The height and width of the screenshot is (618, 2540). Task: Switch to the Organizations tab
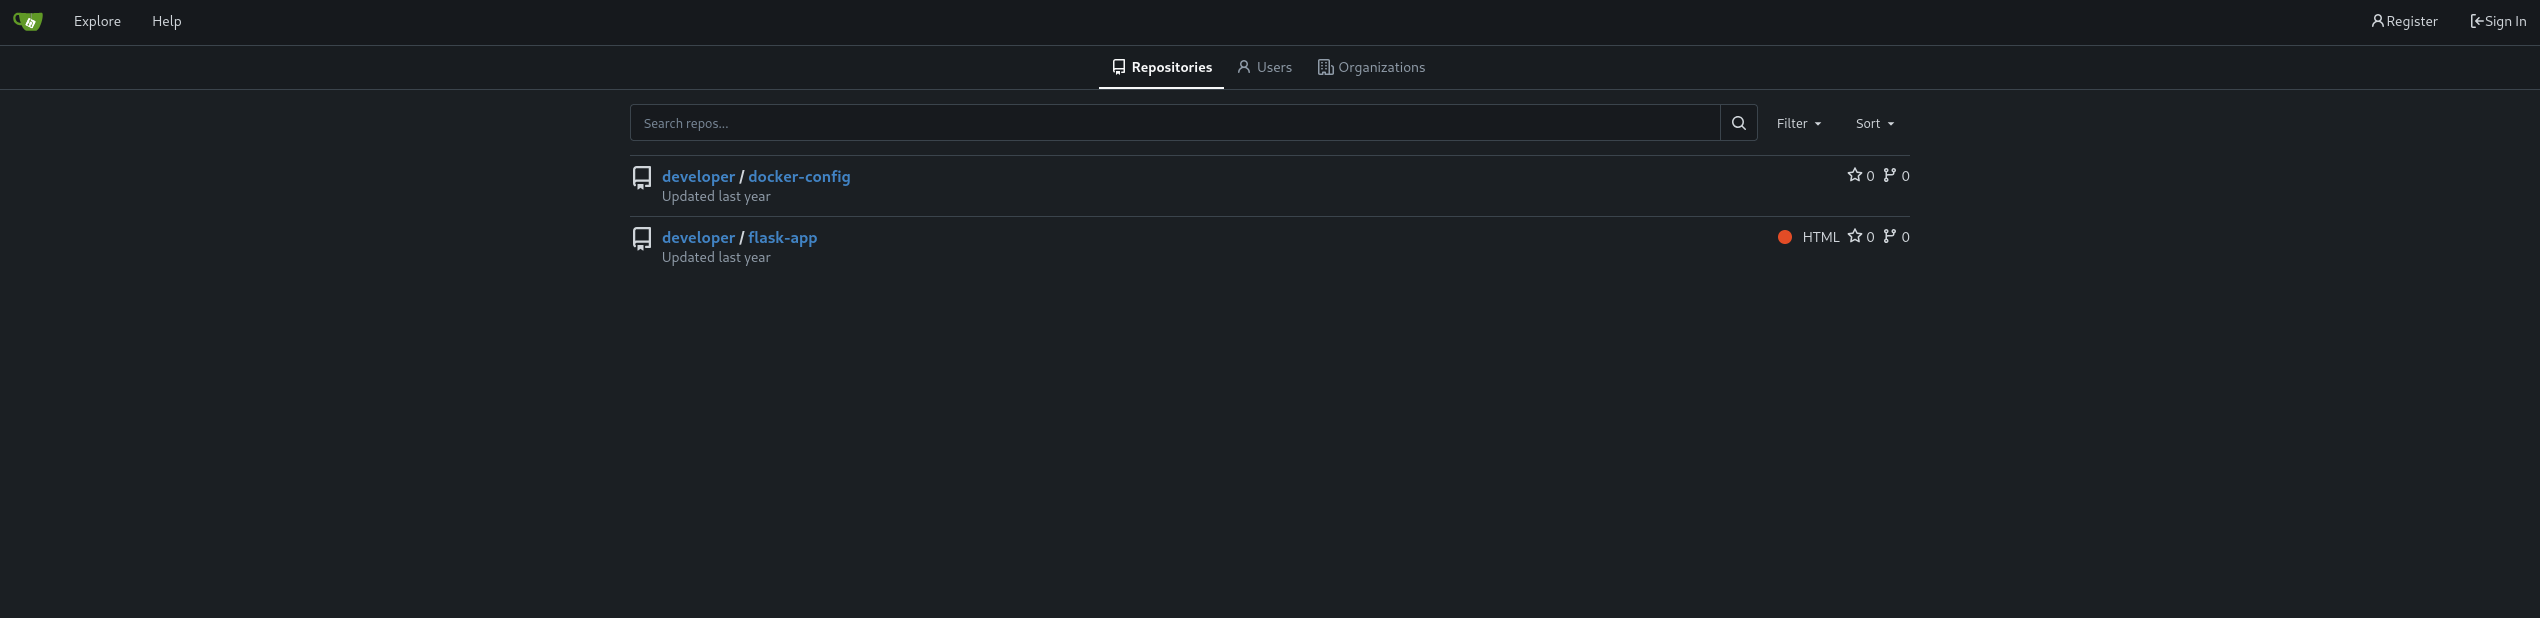pos(1371,67)
